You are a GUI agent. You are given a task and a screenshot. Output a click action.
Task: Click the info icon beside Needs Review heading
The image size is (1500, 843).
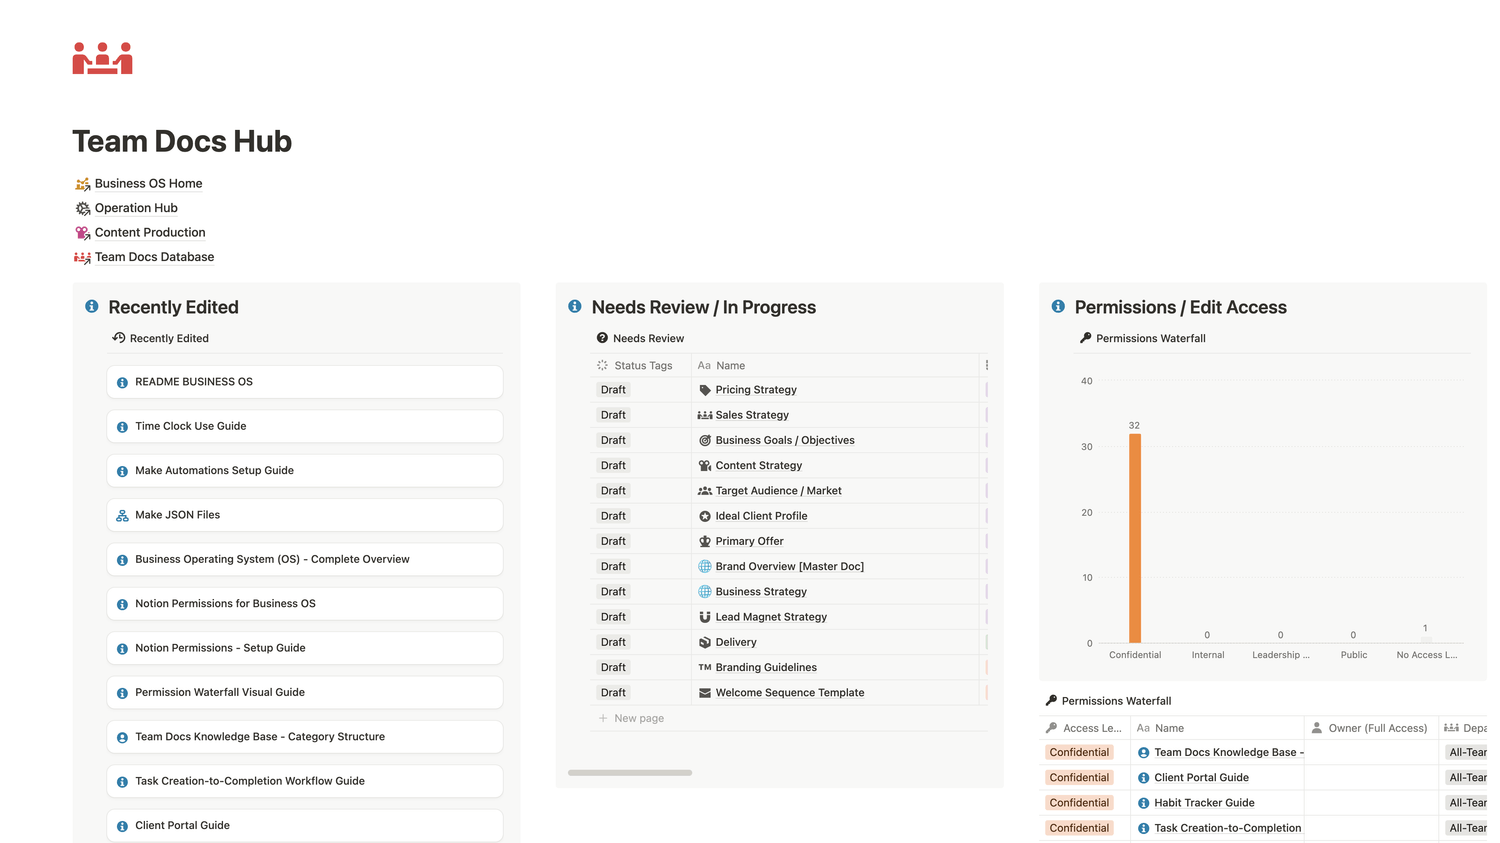click(x=575, y=307)
